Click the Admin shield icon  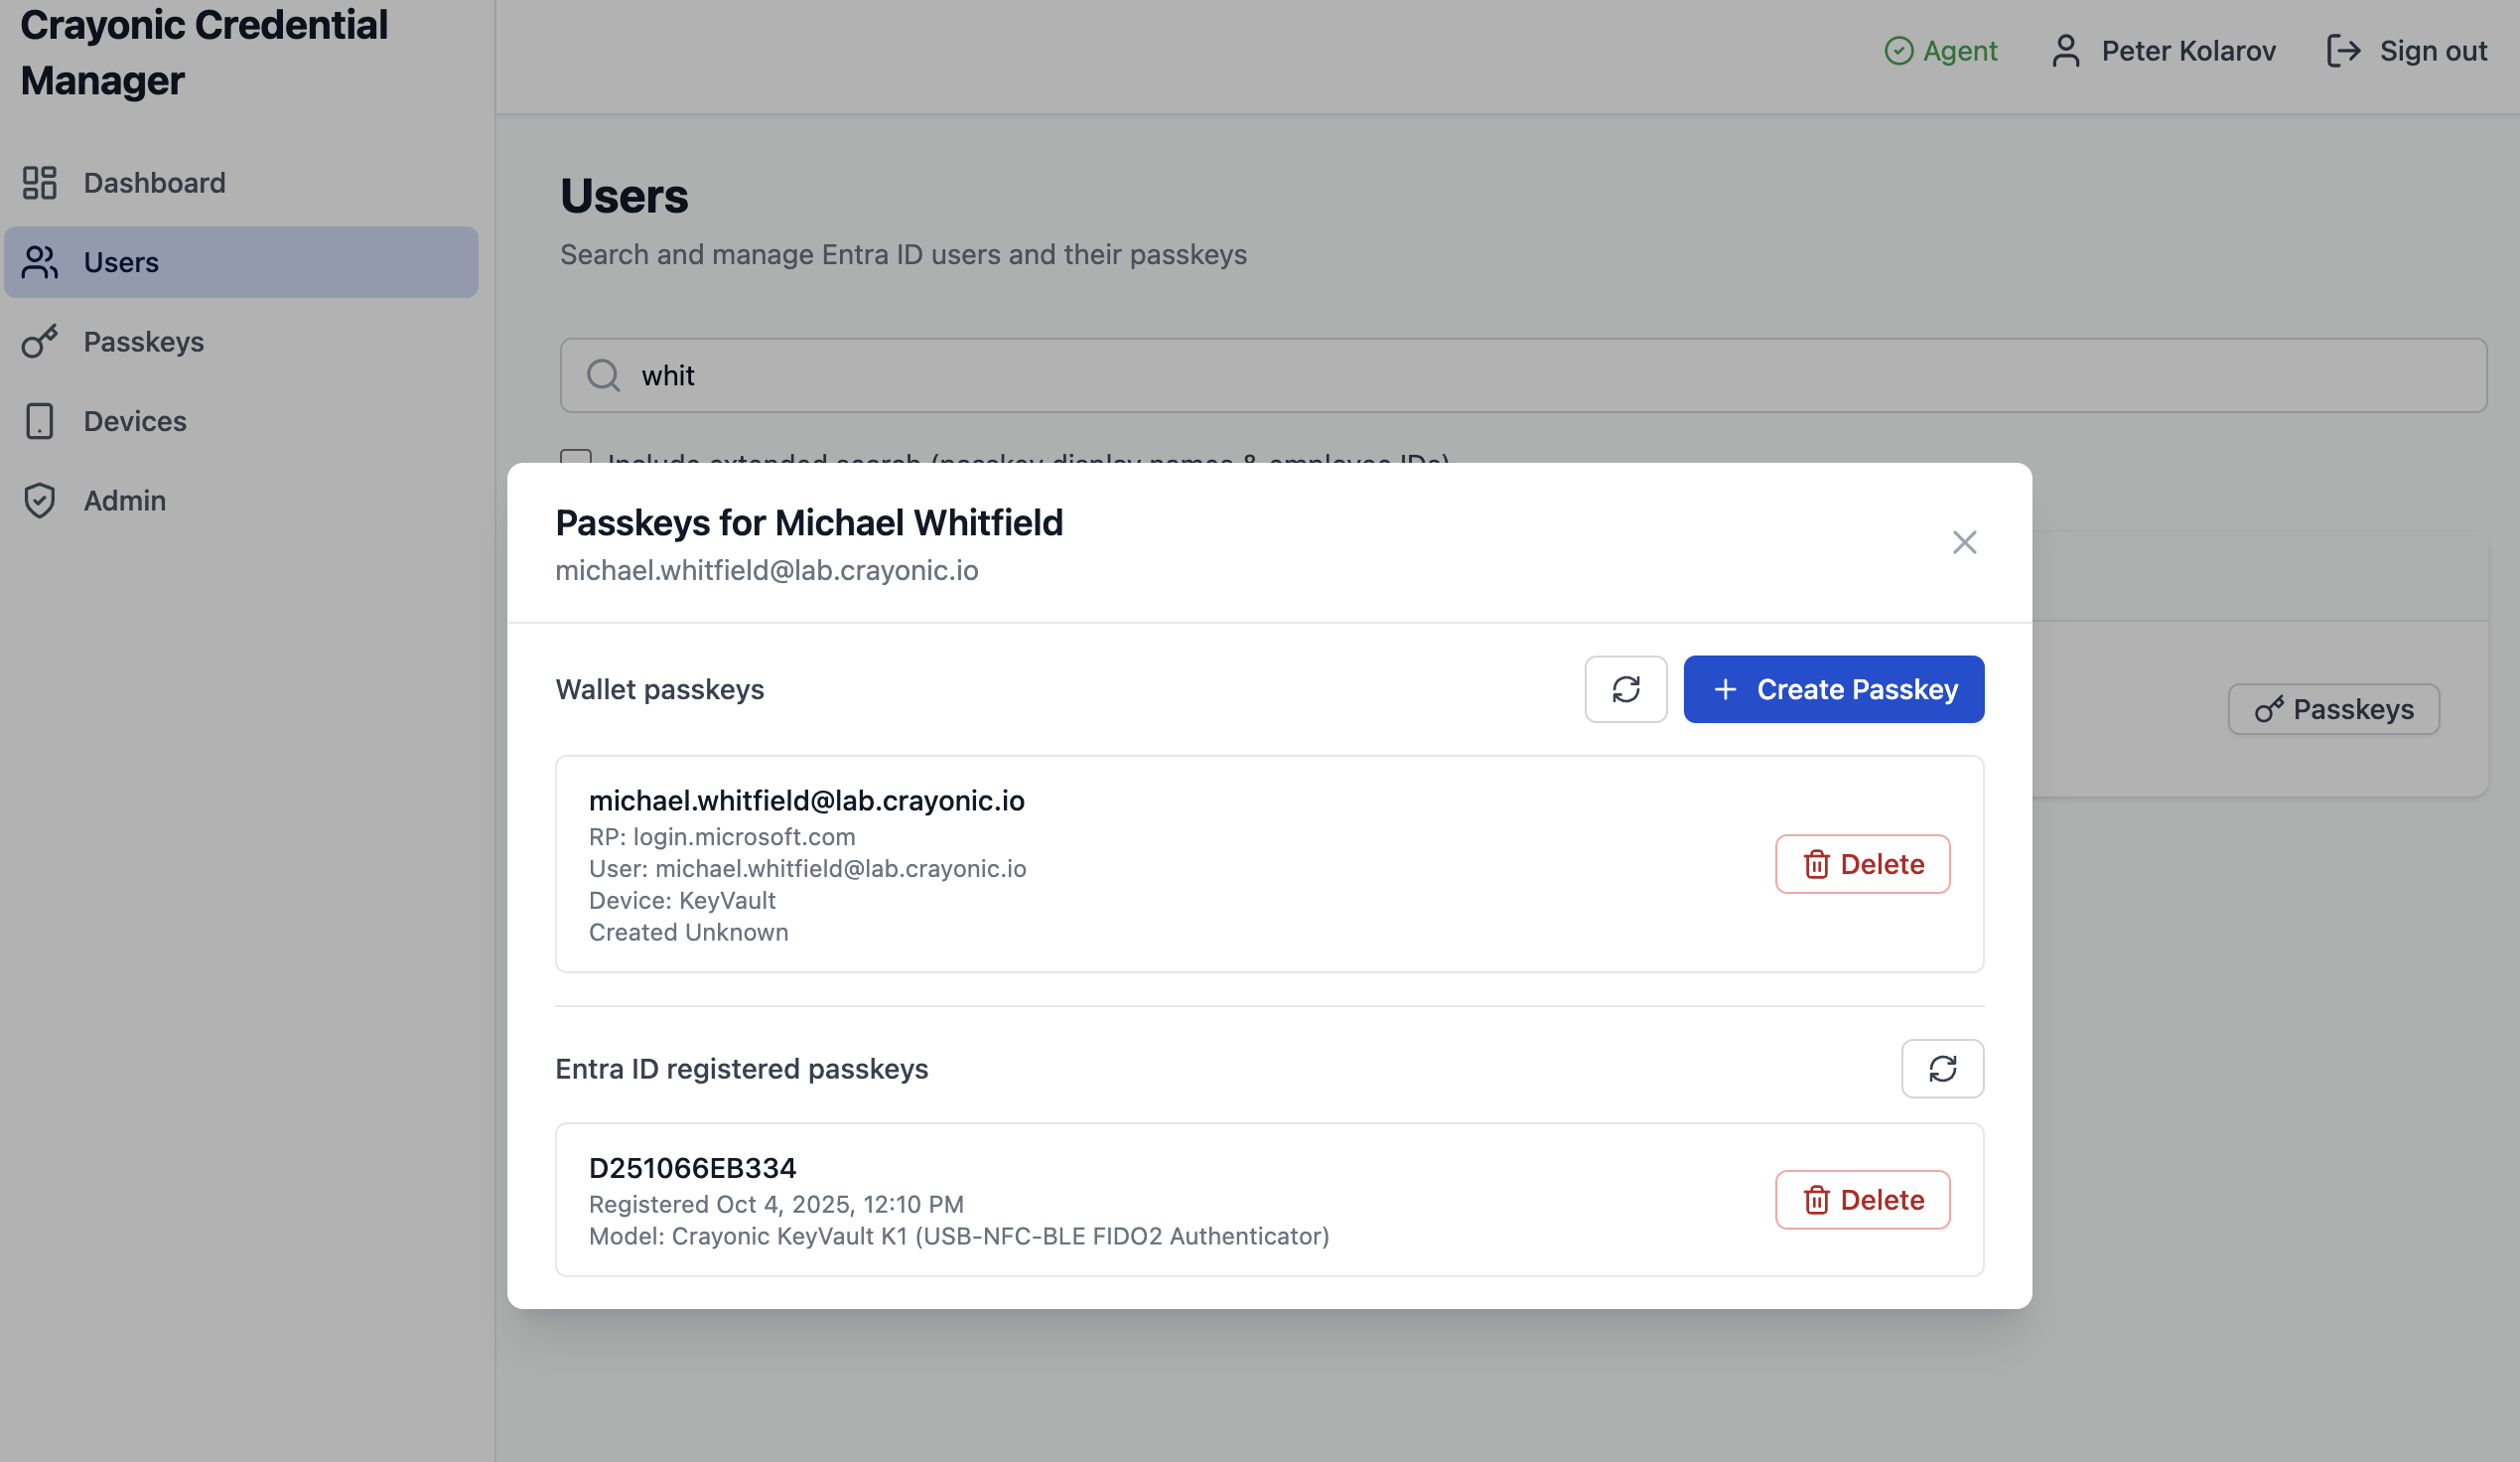tap(40, 500)
